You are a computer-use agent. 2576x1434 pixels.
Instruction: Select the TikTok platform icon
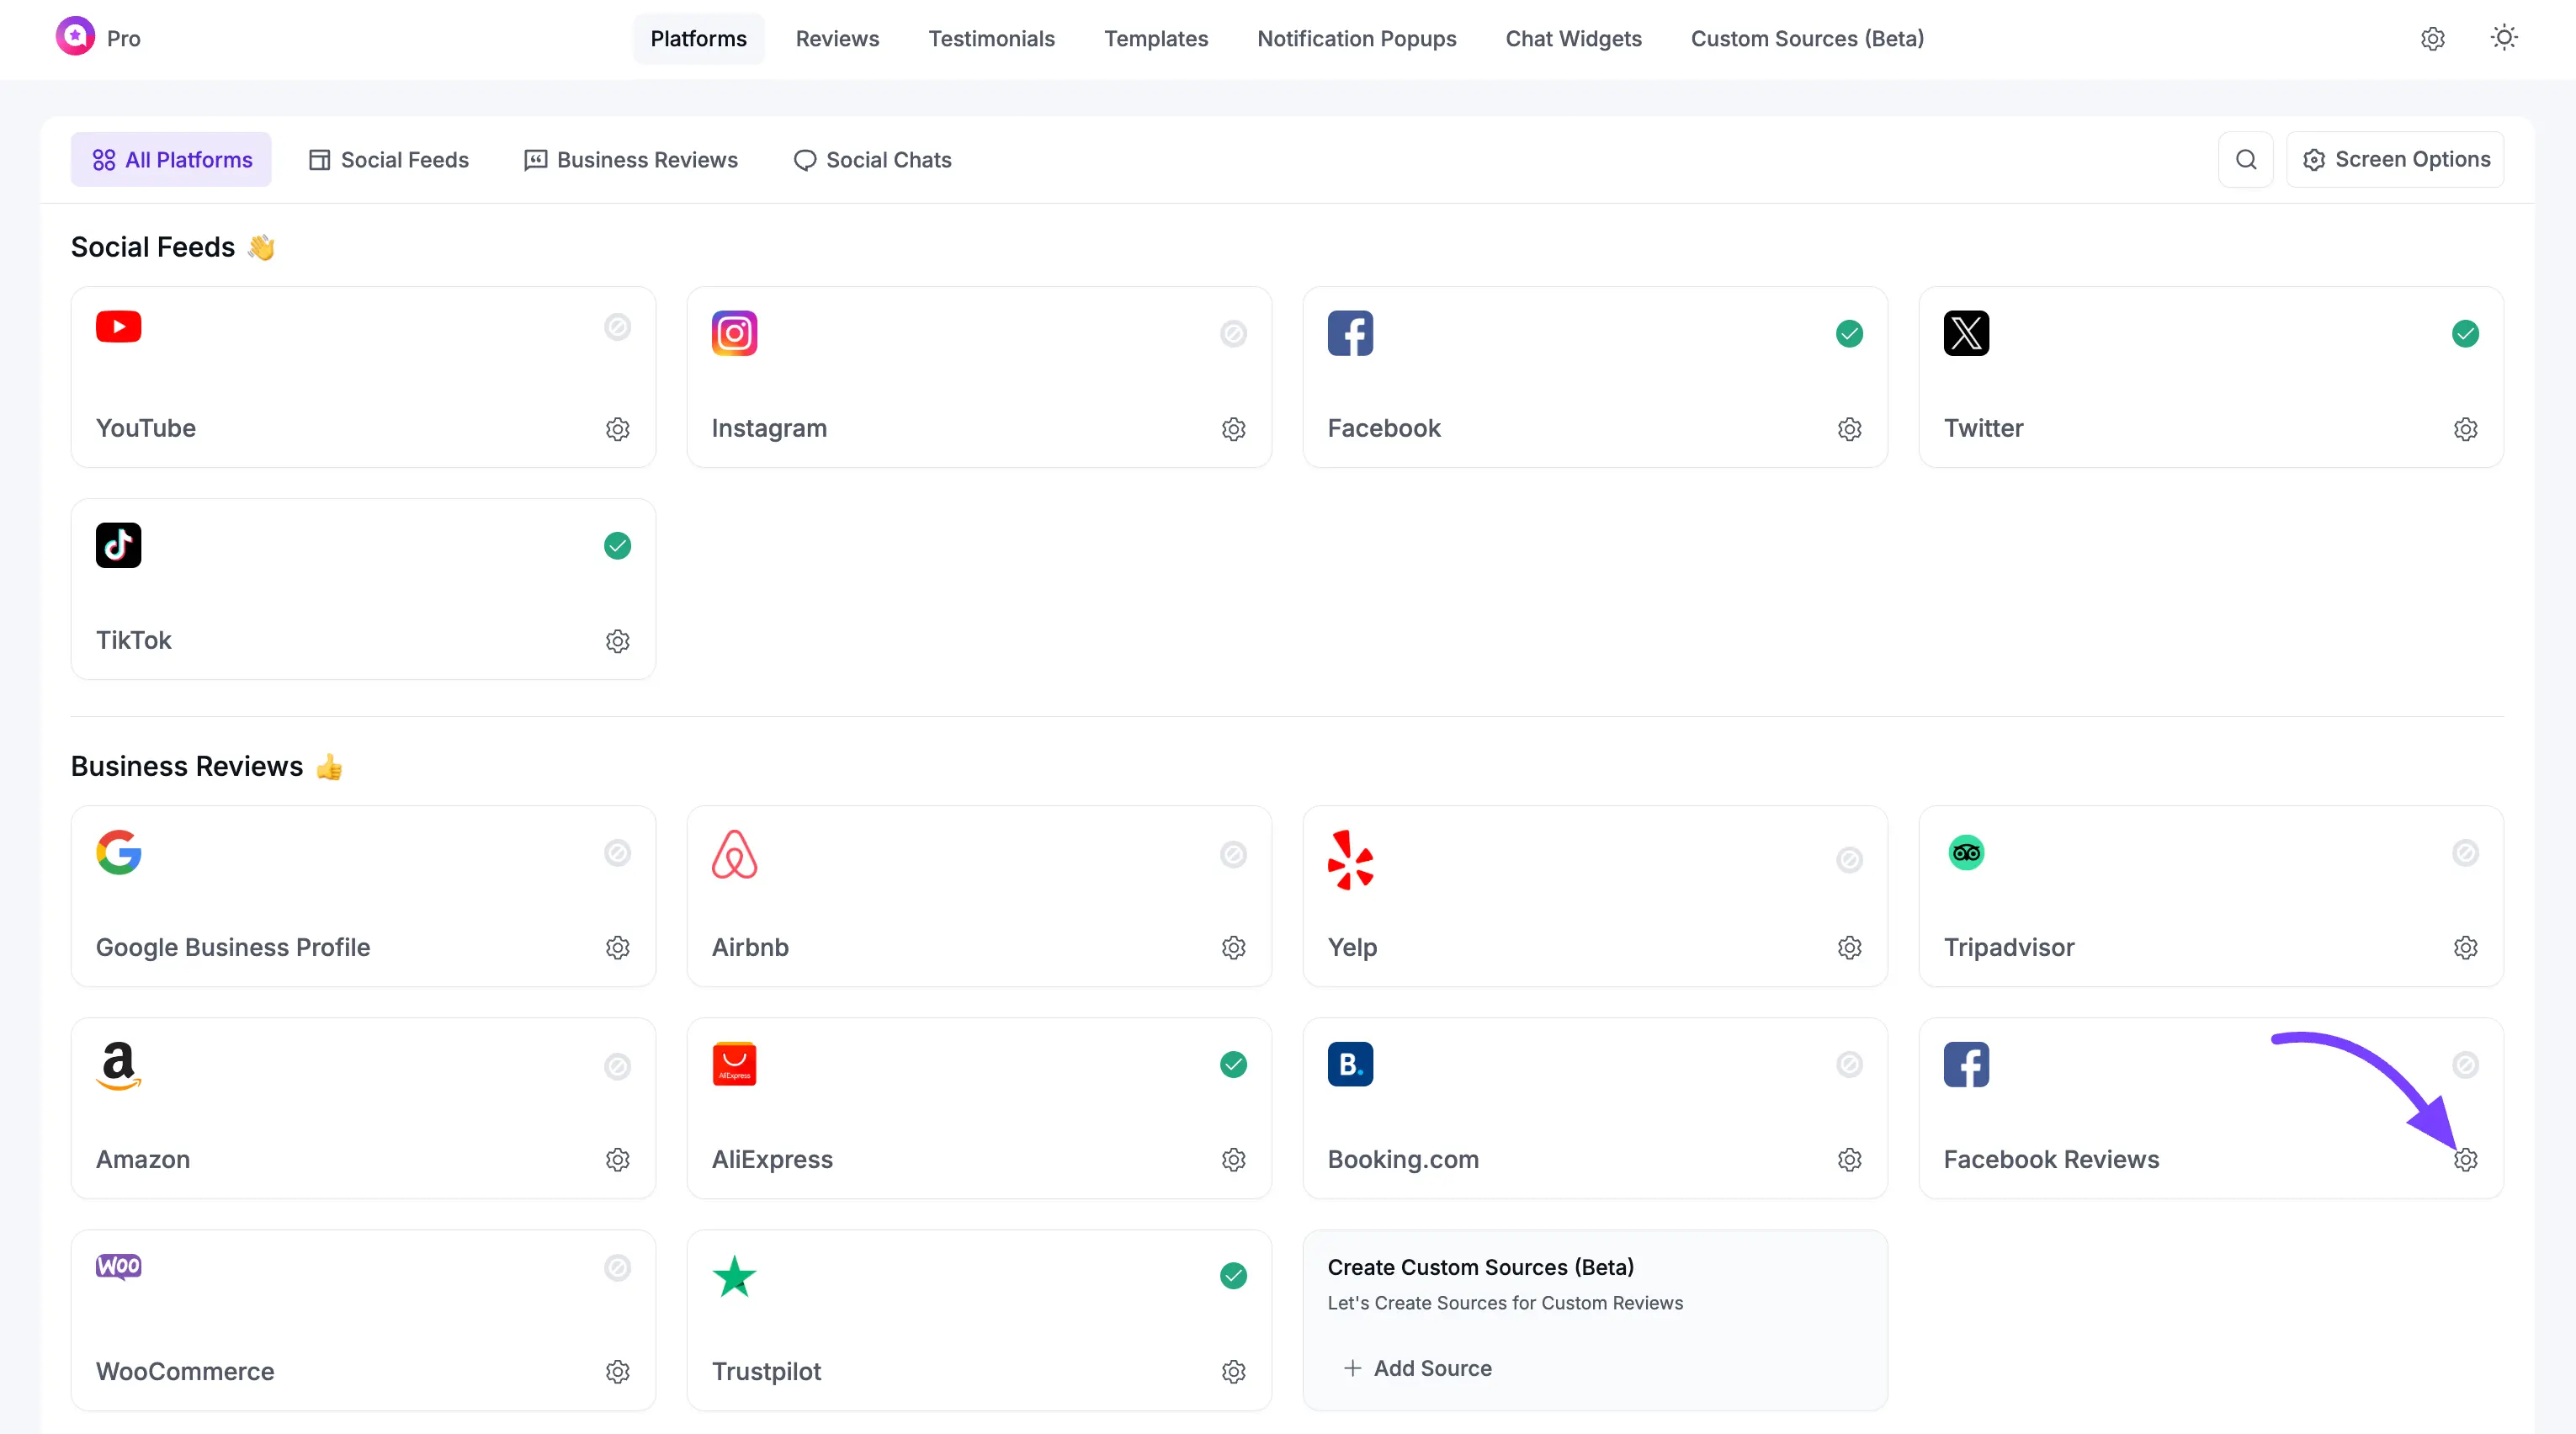tap(118, 545)
